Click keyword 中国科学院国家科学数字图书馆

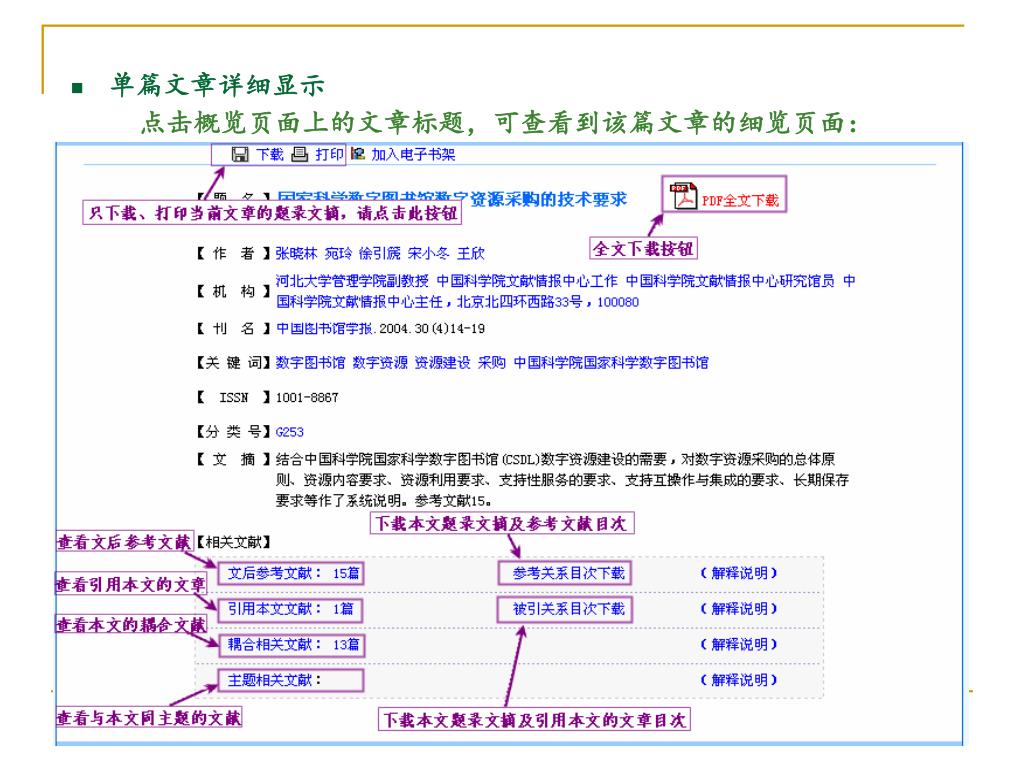[611, 362]
